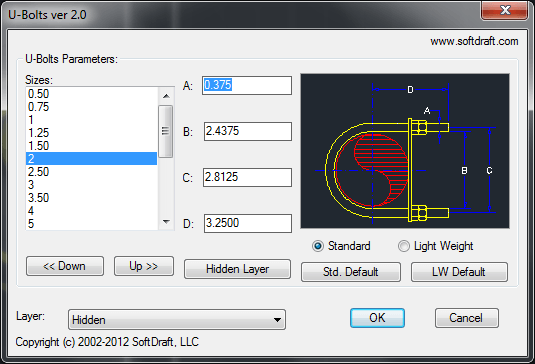The image size is (535, 364).
Task: Select the Standard radio option
Action: (x=341, y=246)
